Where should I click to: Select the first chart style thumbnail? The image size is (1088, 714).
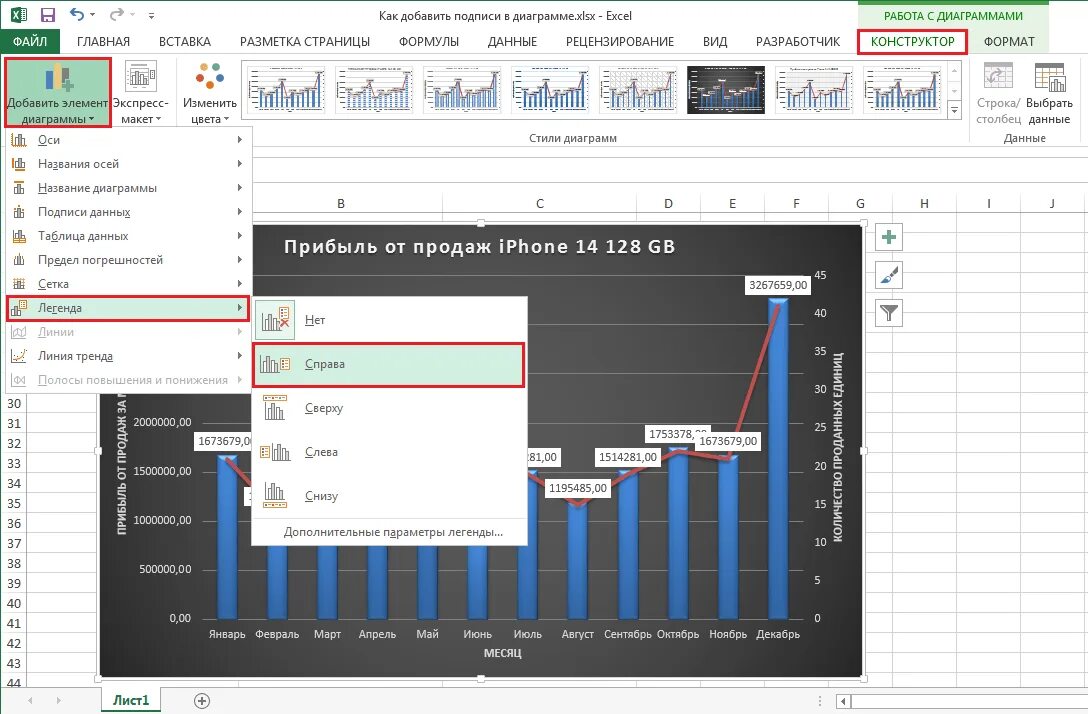(x=286, y=90)
